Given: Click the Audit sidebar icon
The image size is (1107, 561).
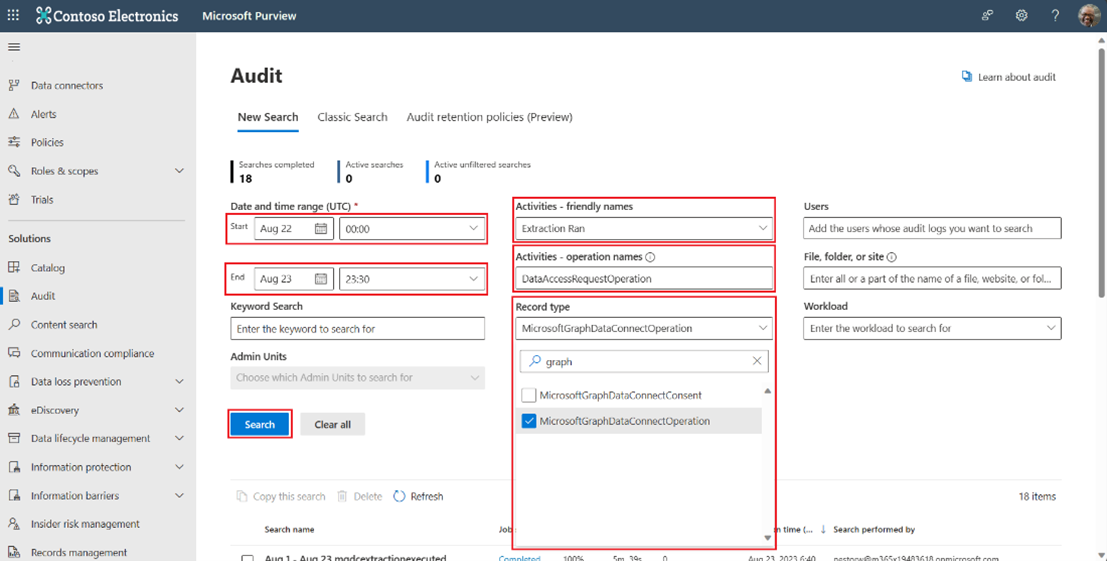Looking at the screenshot, I should (13, 296).
